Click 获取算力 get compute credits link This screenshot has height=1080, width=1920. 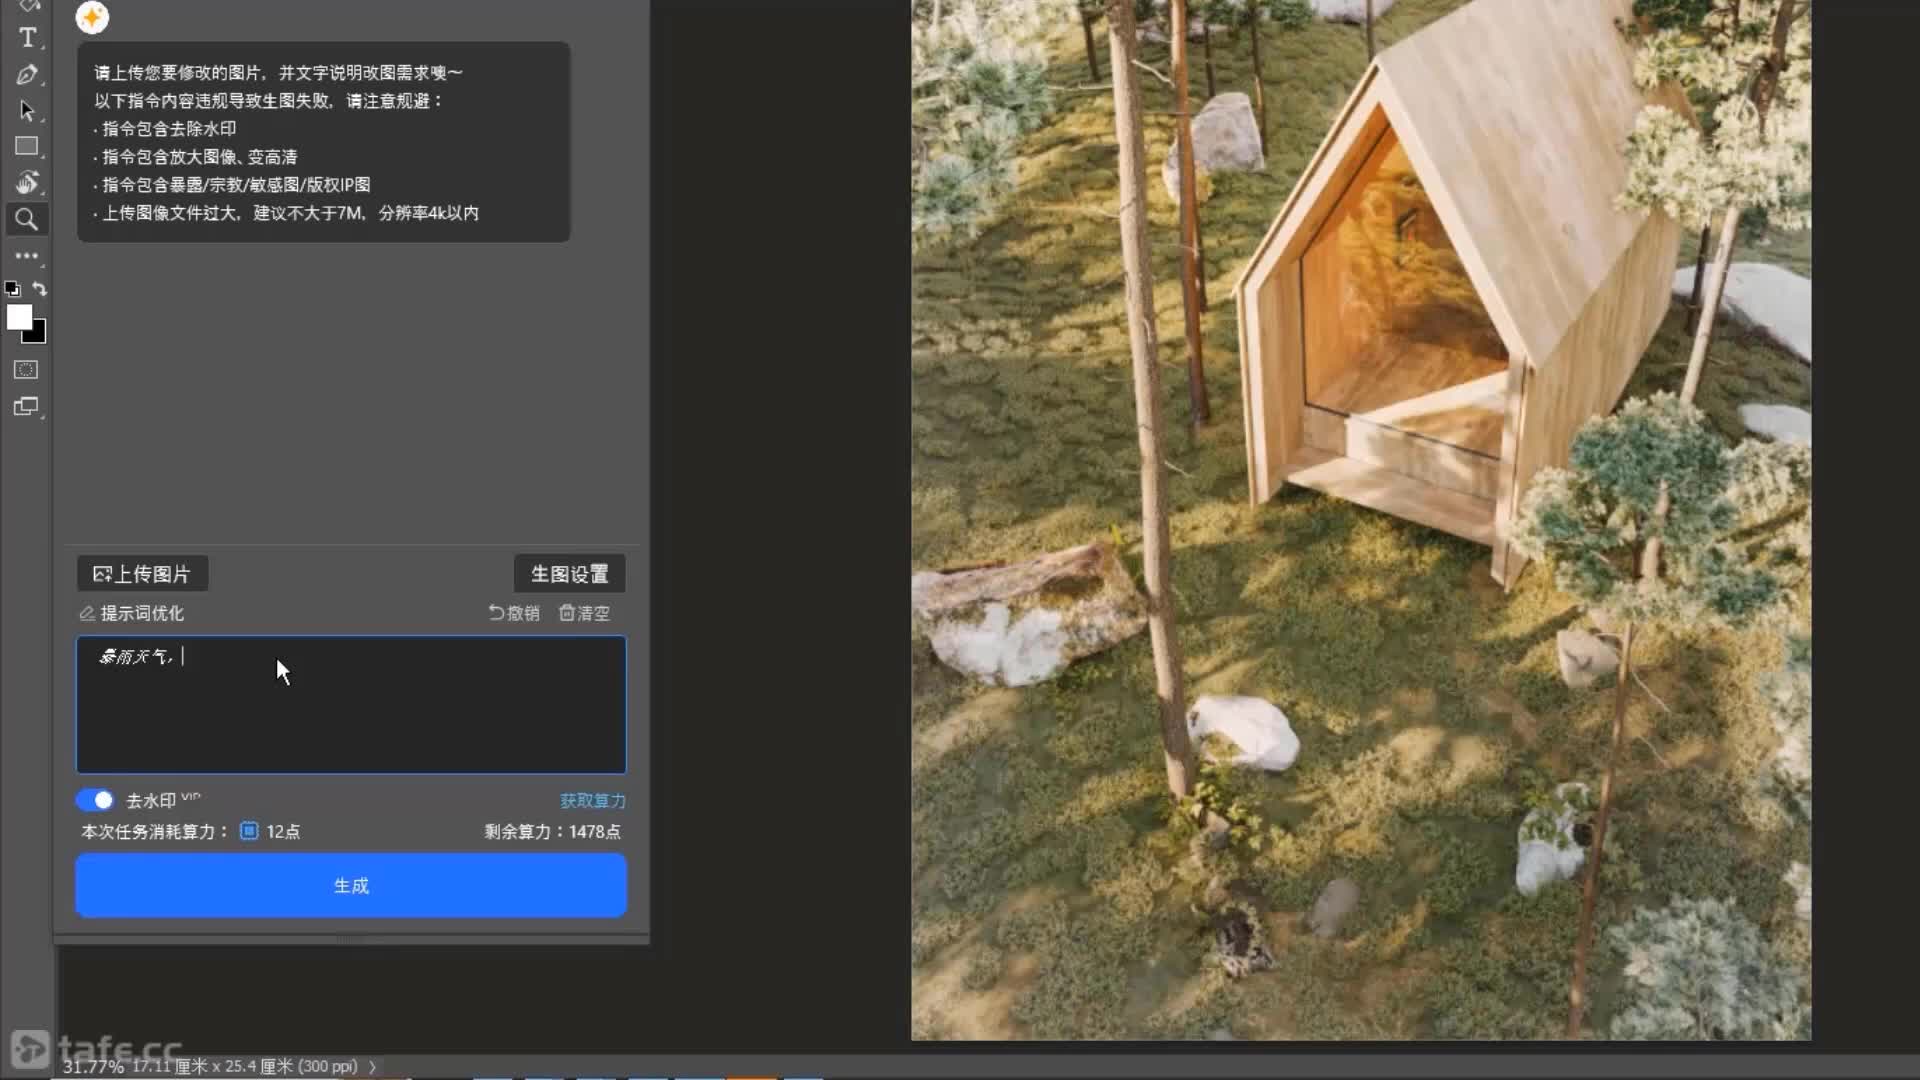coord(593,801)
